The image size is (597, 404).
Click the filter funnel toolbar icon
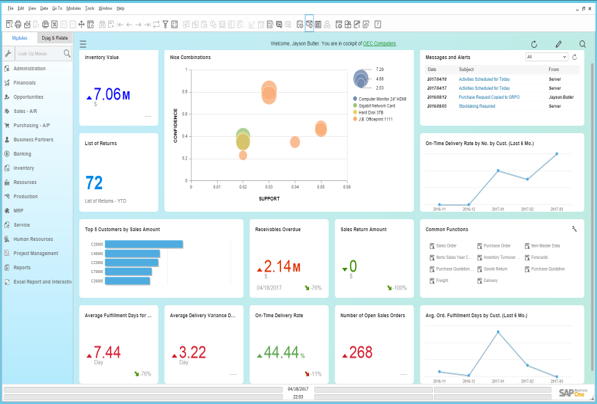pos(165,24)
